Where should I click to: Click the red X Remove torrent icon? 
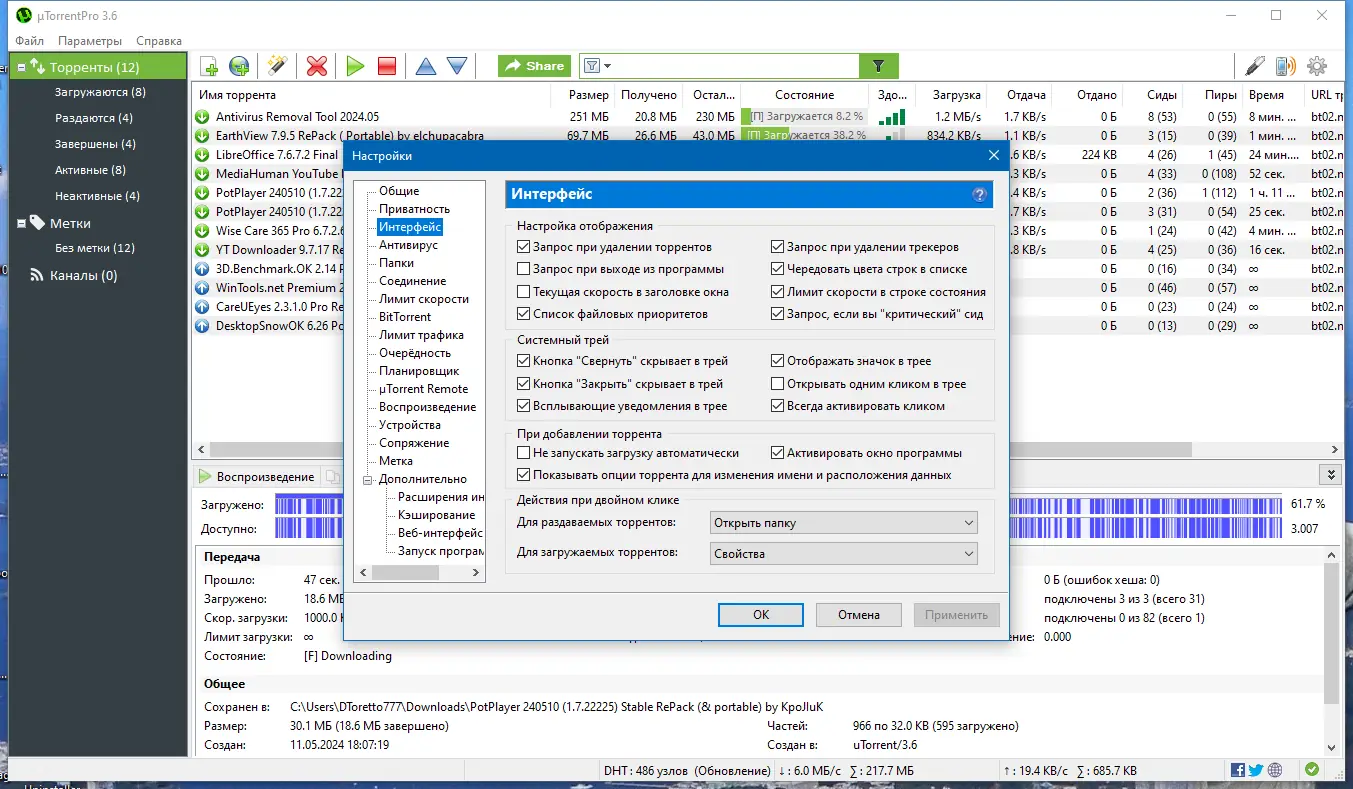(317, 66)
